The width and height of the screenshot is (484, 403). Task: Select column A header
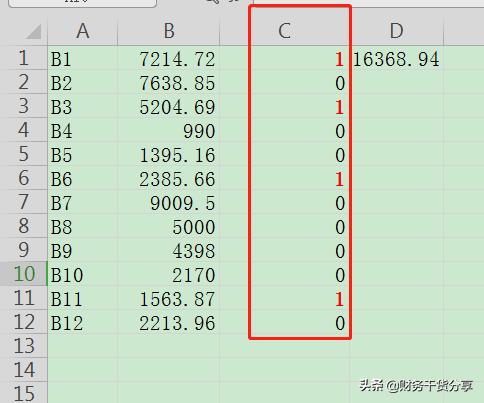click(x=83, y=31)
